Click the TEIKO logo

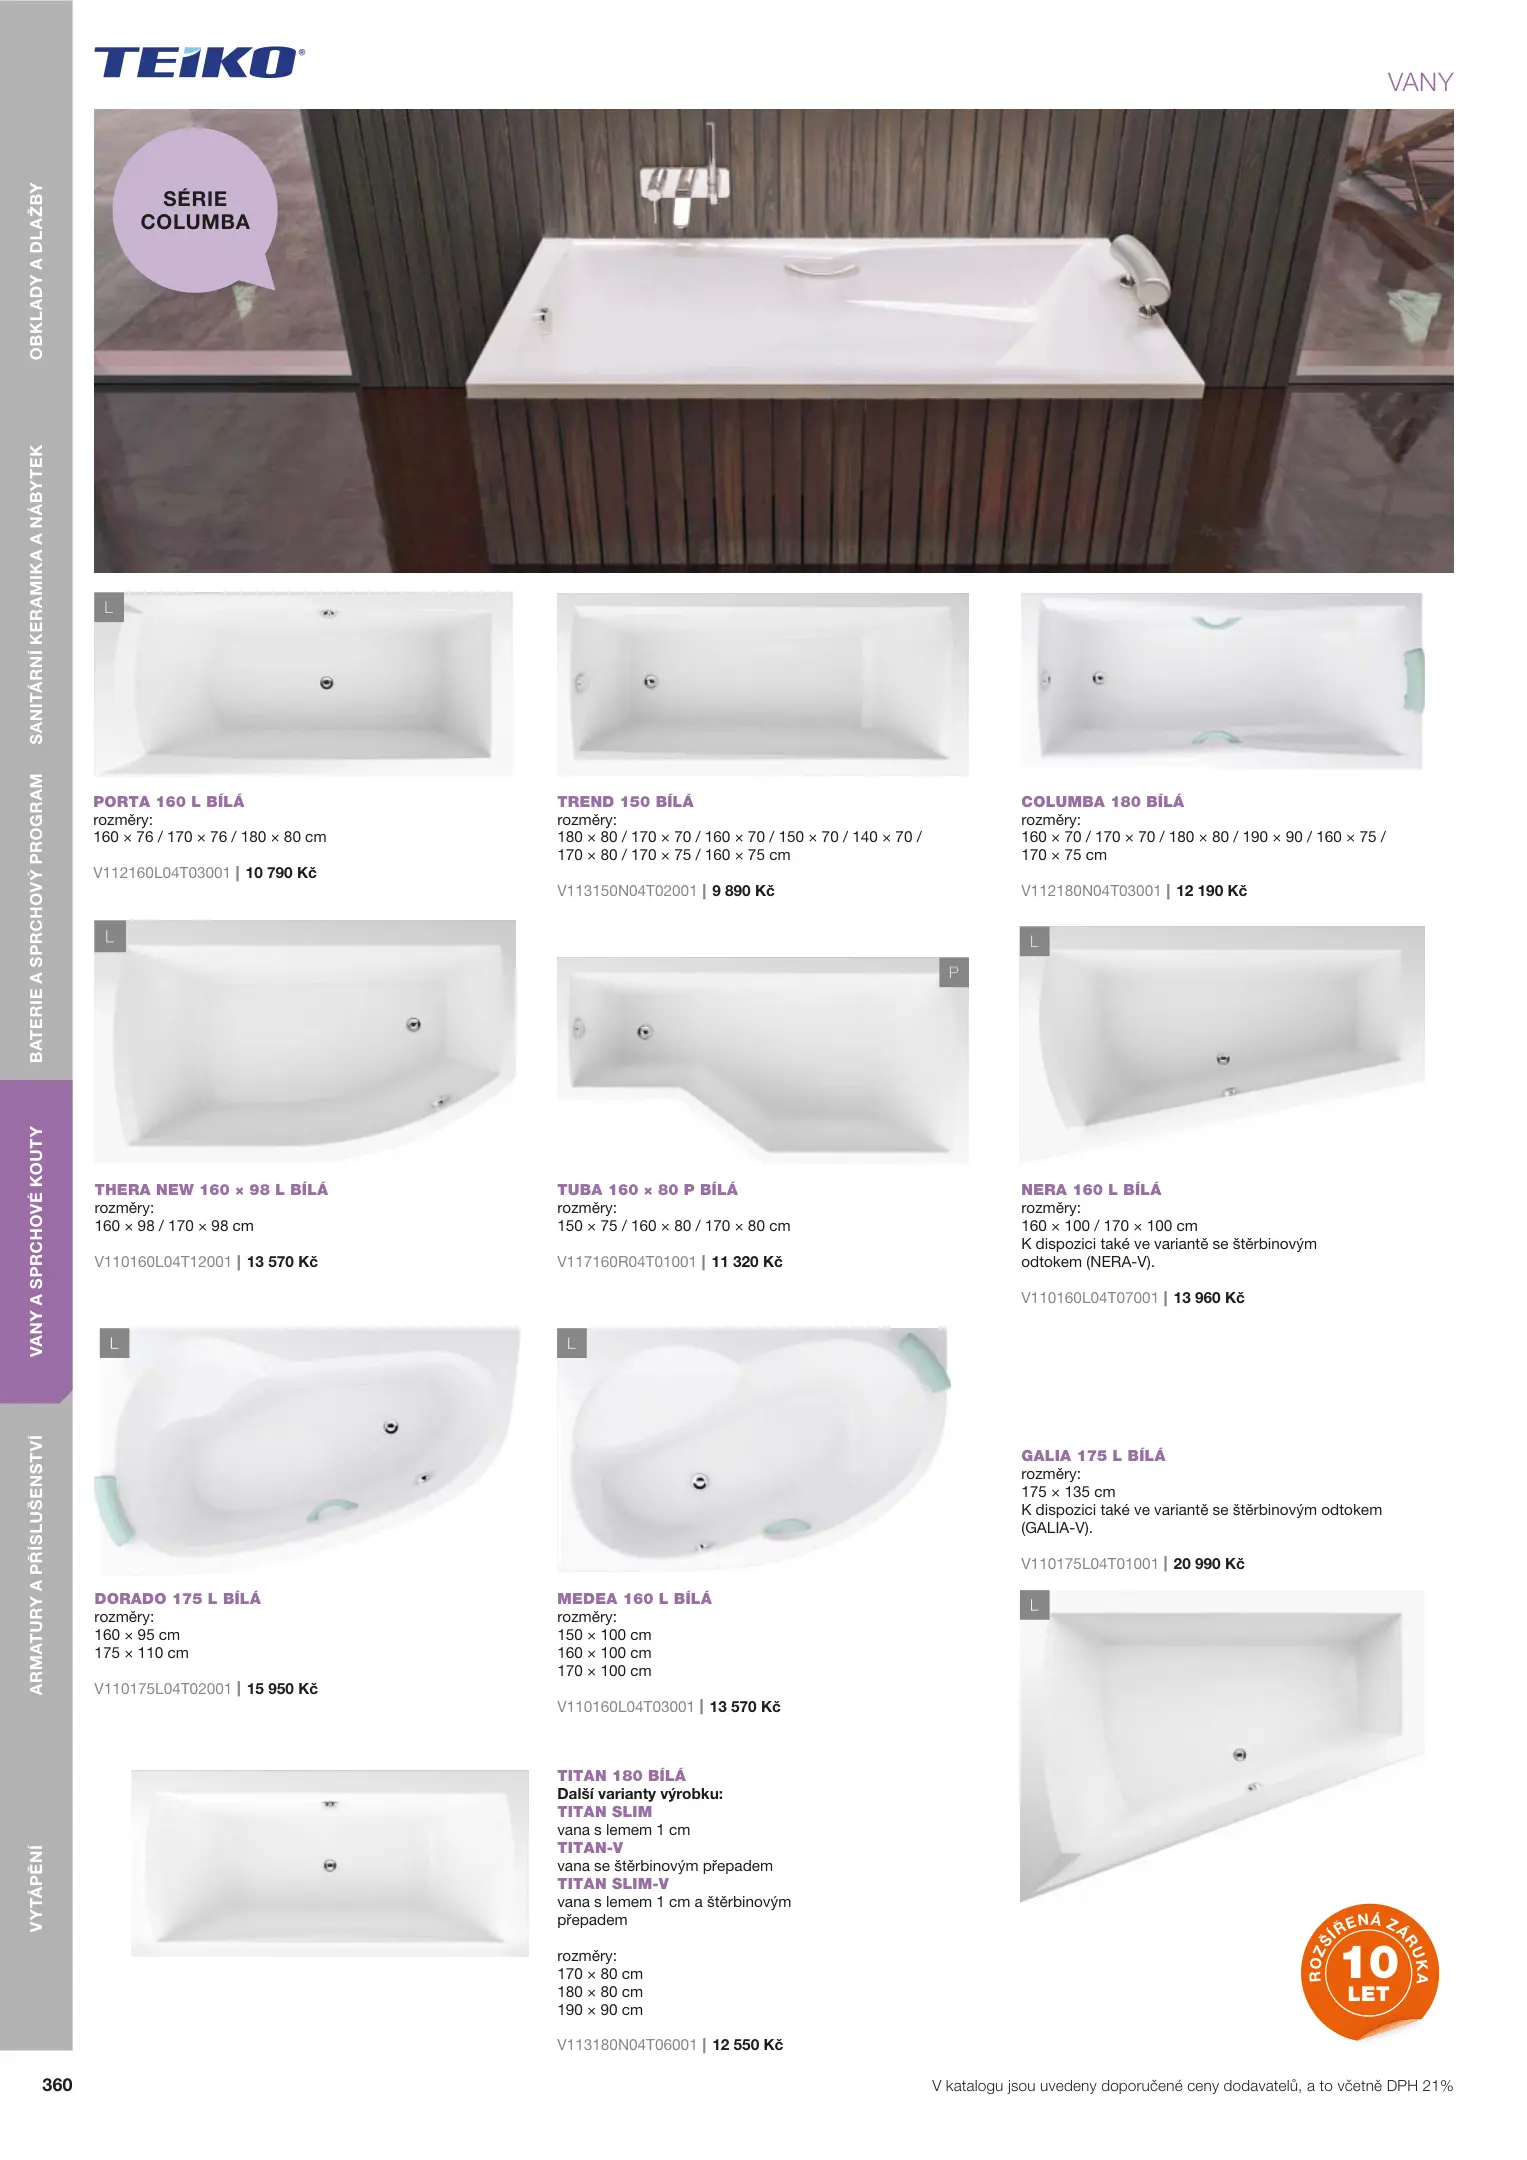199,62
